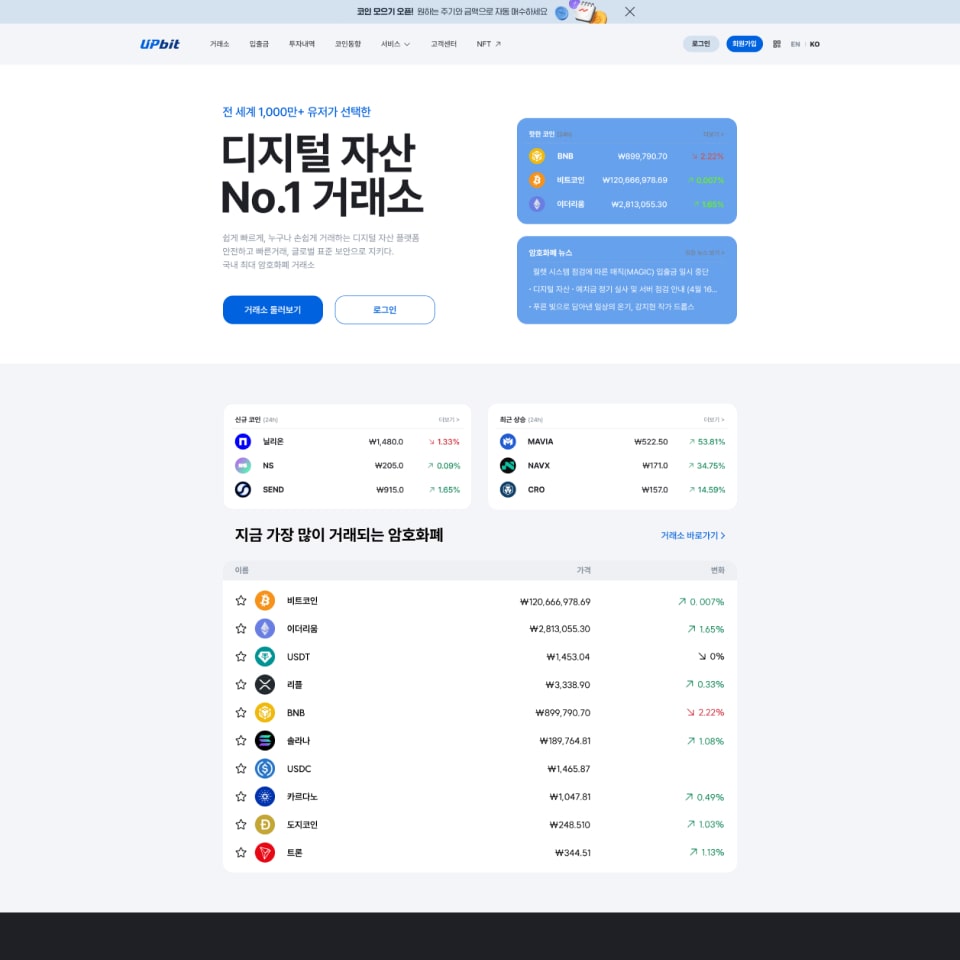Open the NFT external link menu
The image size is (960, 960).
coord(489,44)
